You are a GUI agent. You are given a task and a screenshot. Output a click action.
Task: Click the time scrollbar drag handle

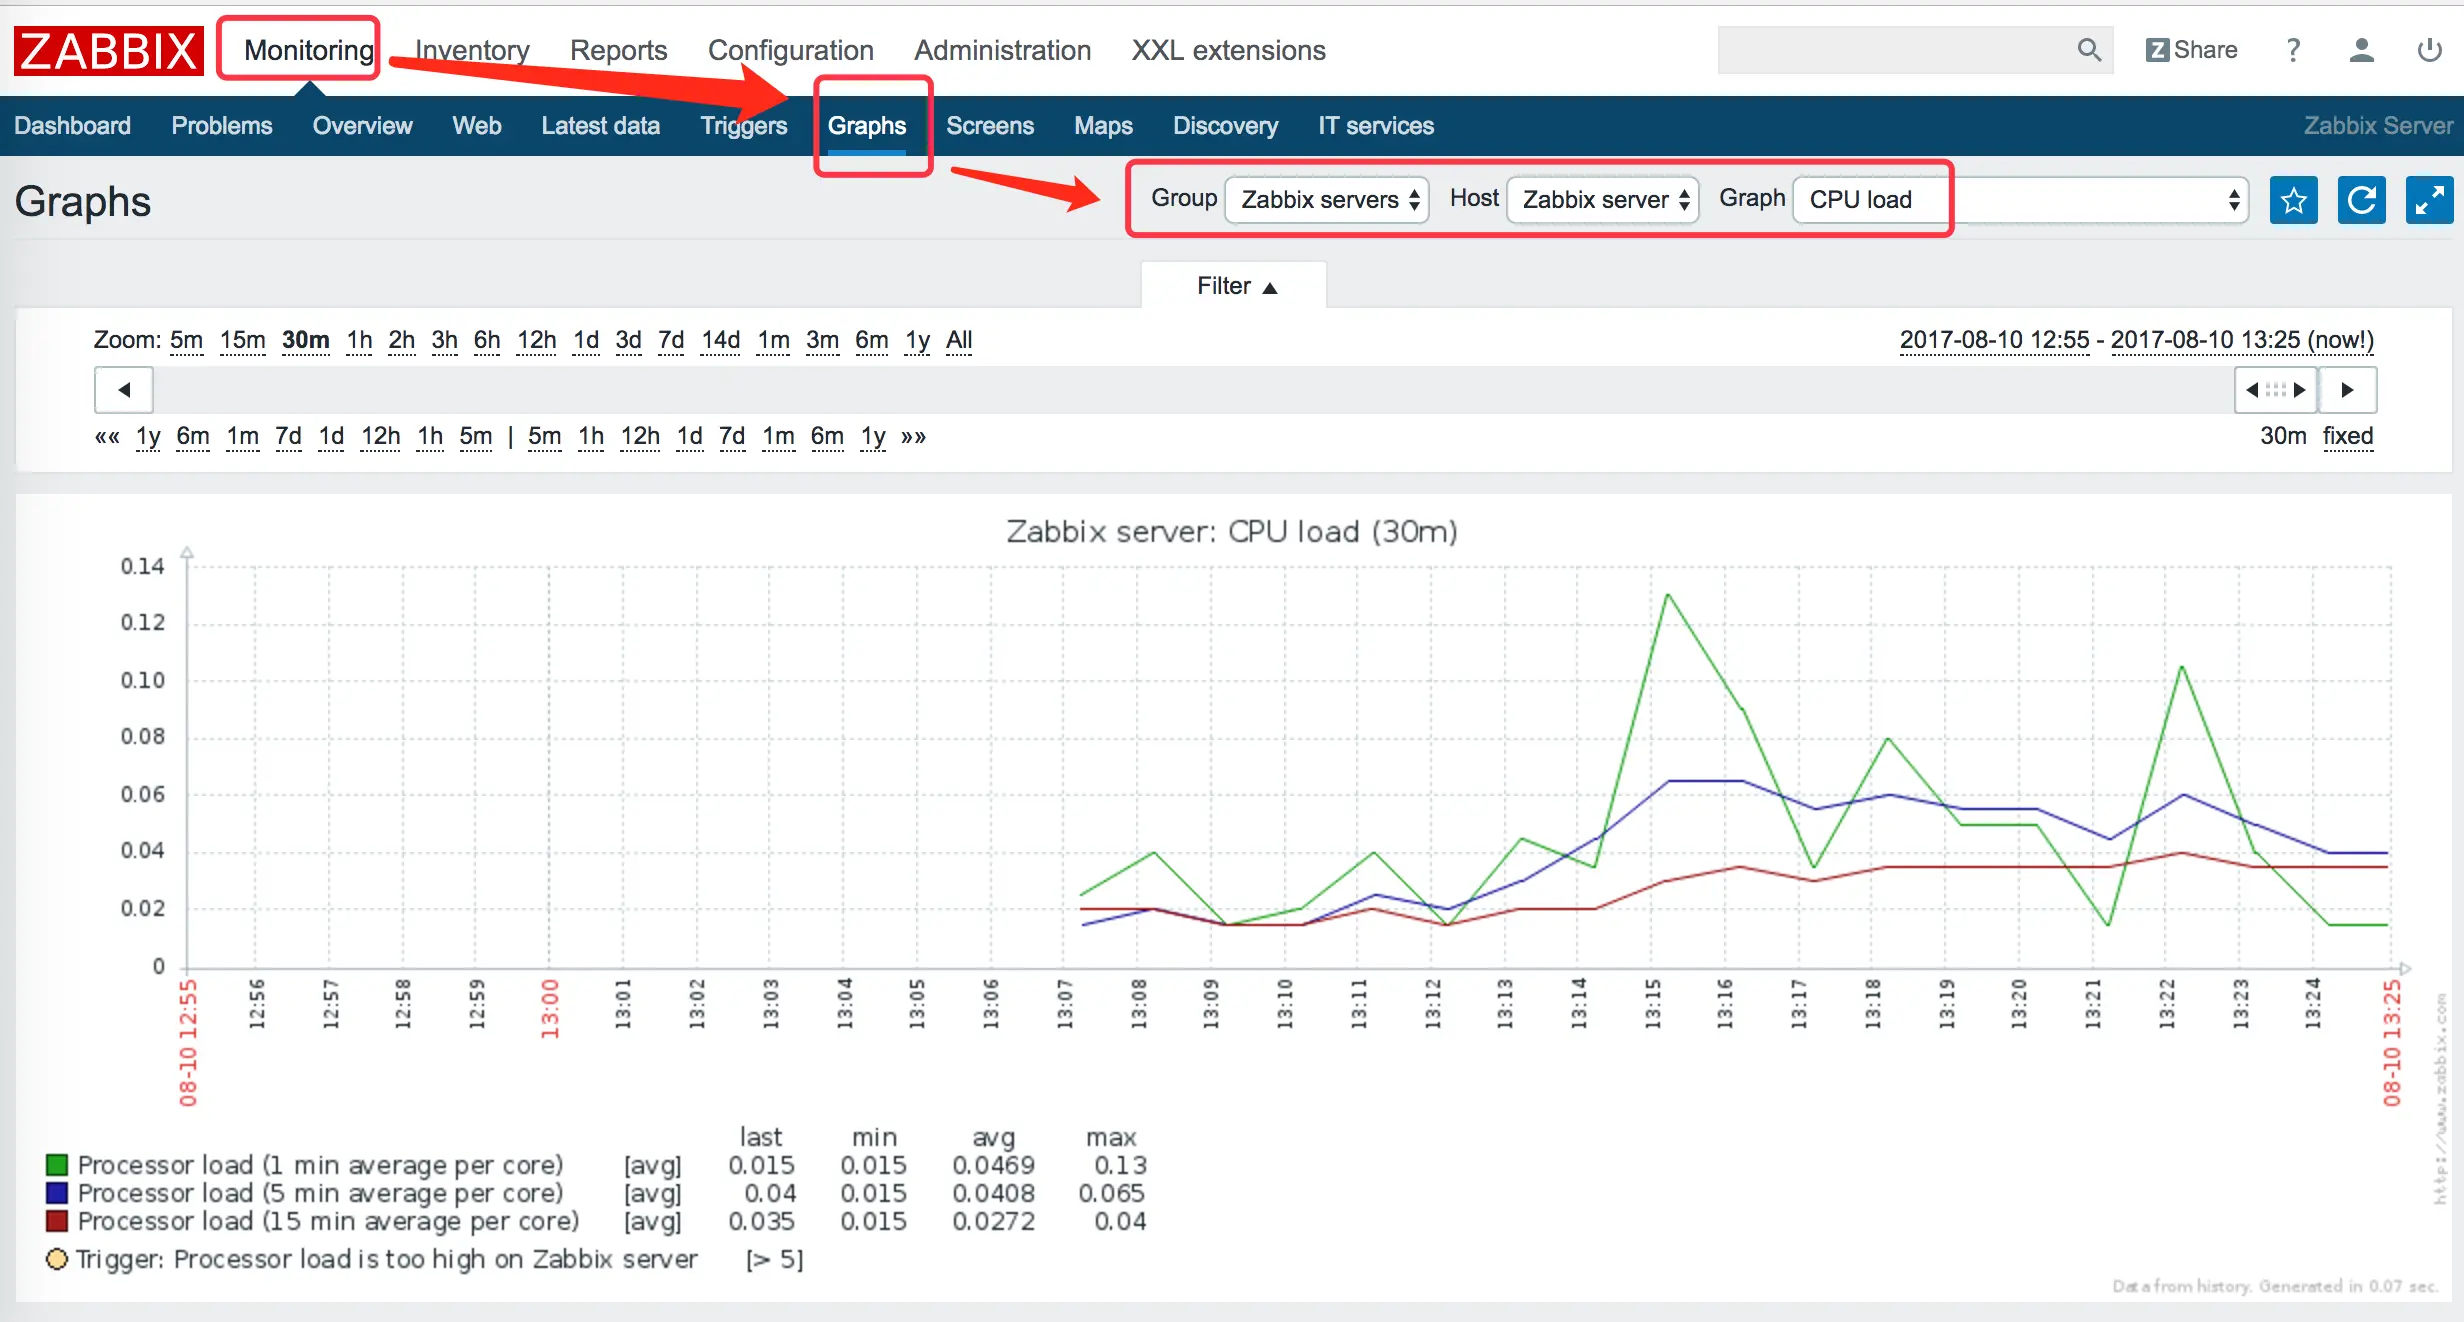click(2275, 390)
